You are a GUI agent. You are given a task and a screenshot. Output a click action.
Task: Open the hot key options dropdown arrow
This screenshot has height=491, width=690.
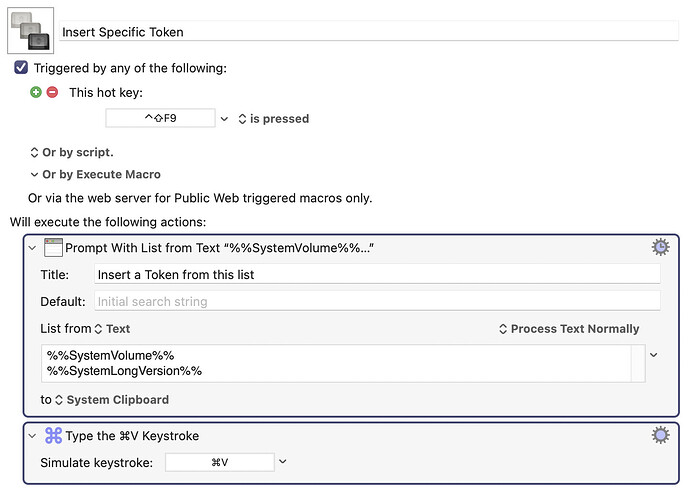tap(224, 119)
